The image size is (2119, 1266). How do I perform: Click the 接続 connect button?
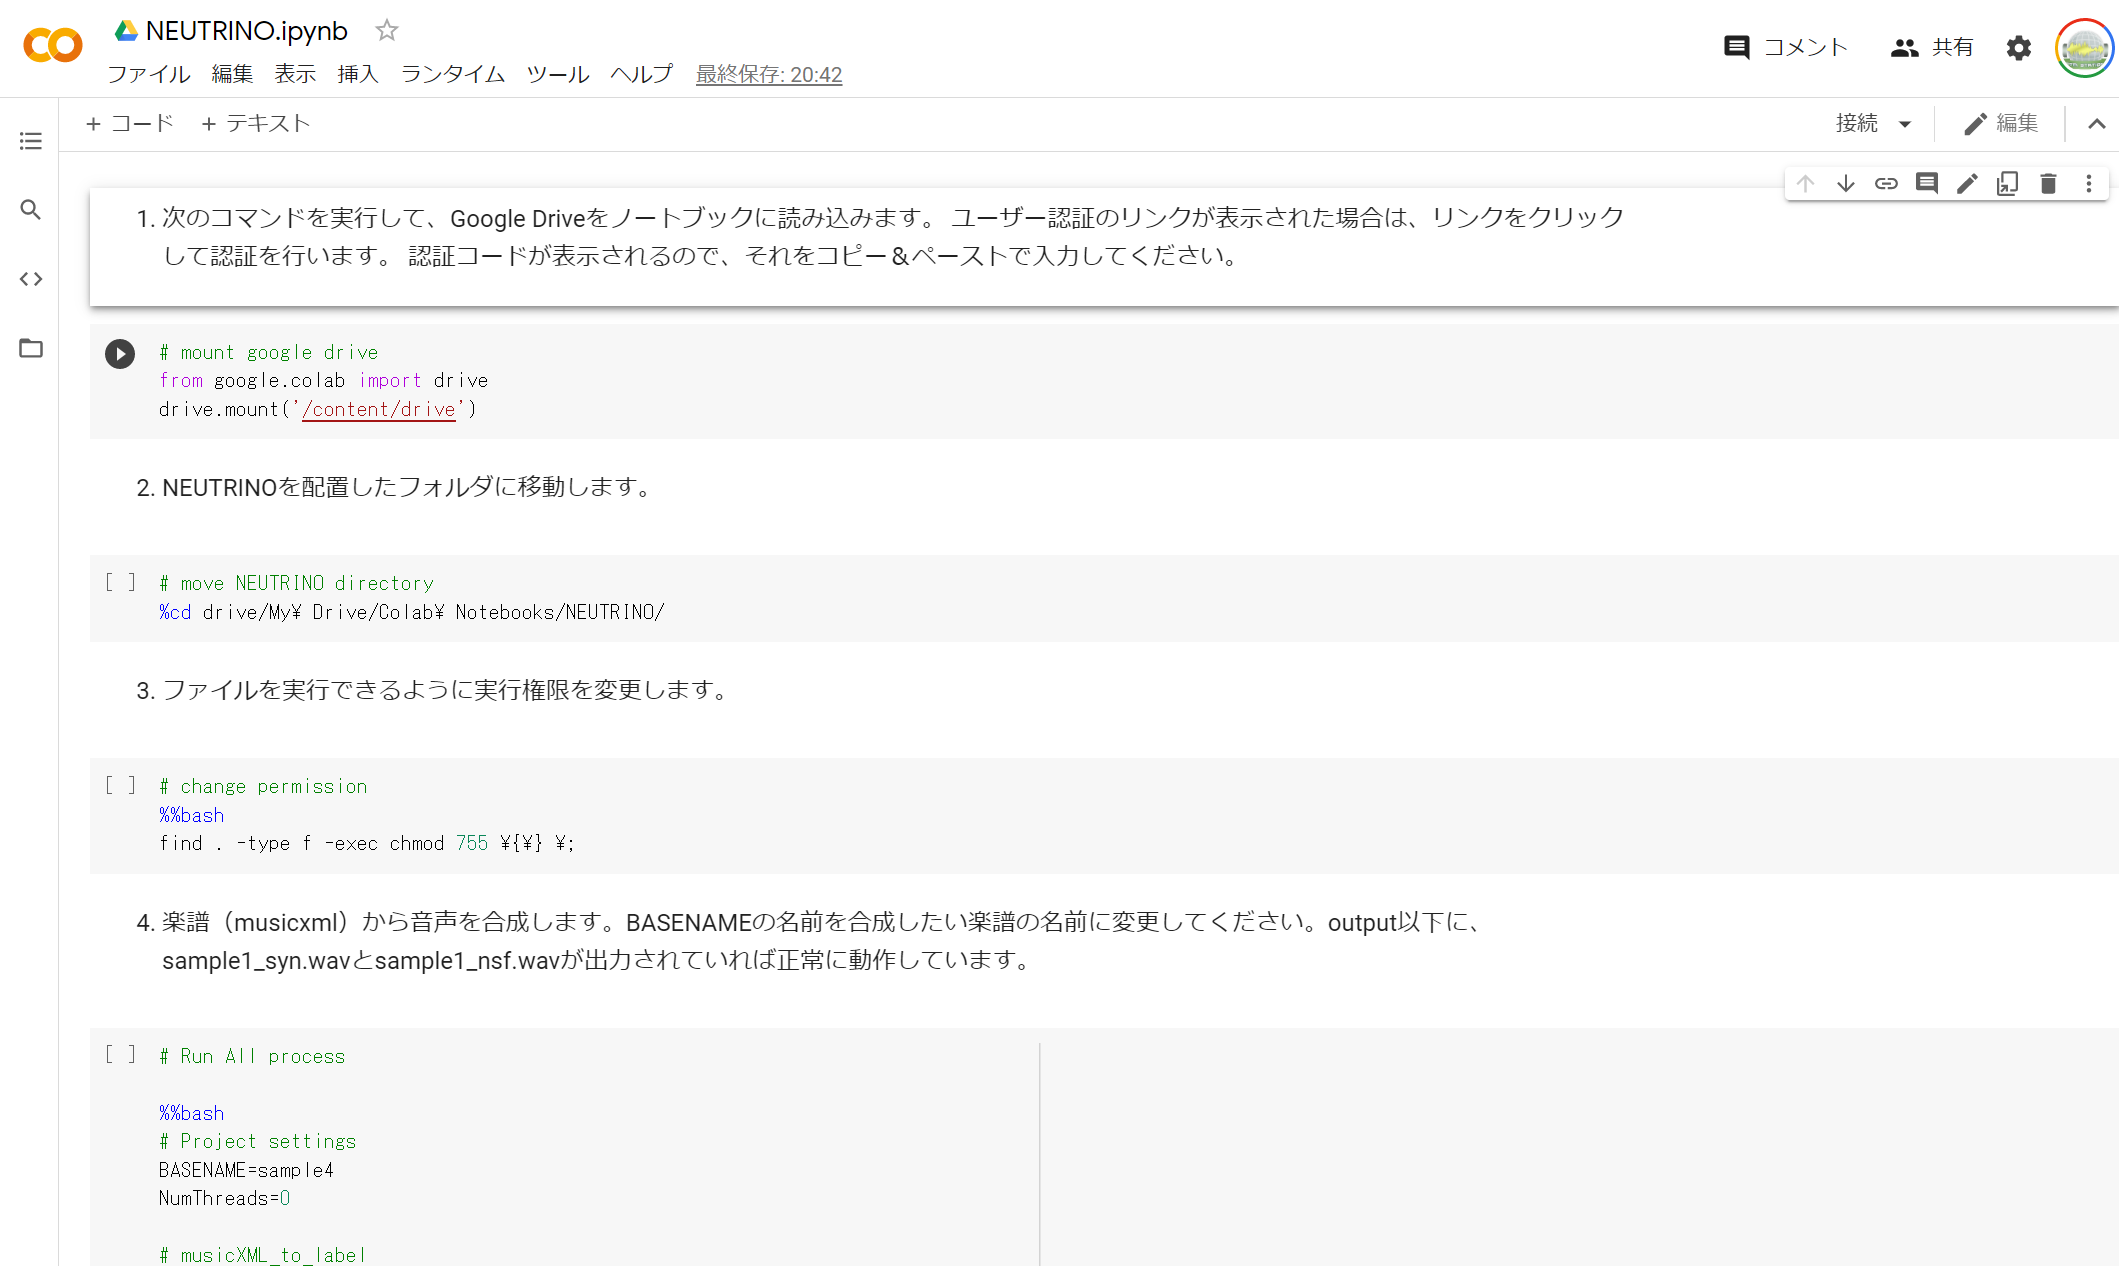point(1857,123)
